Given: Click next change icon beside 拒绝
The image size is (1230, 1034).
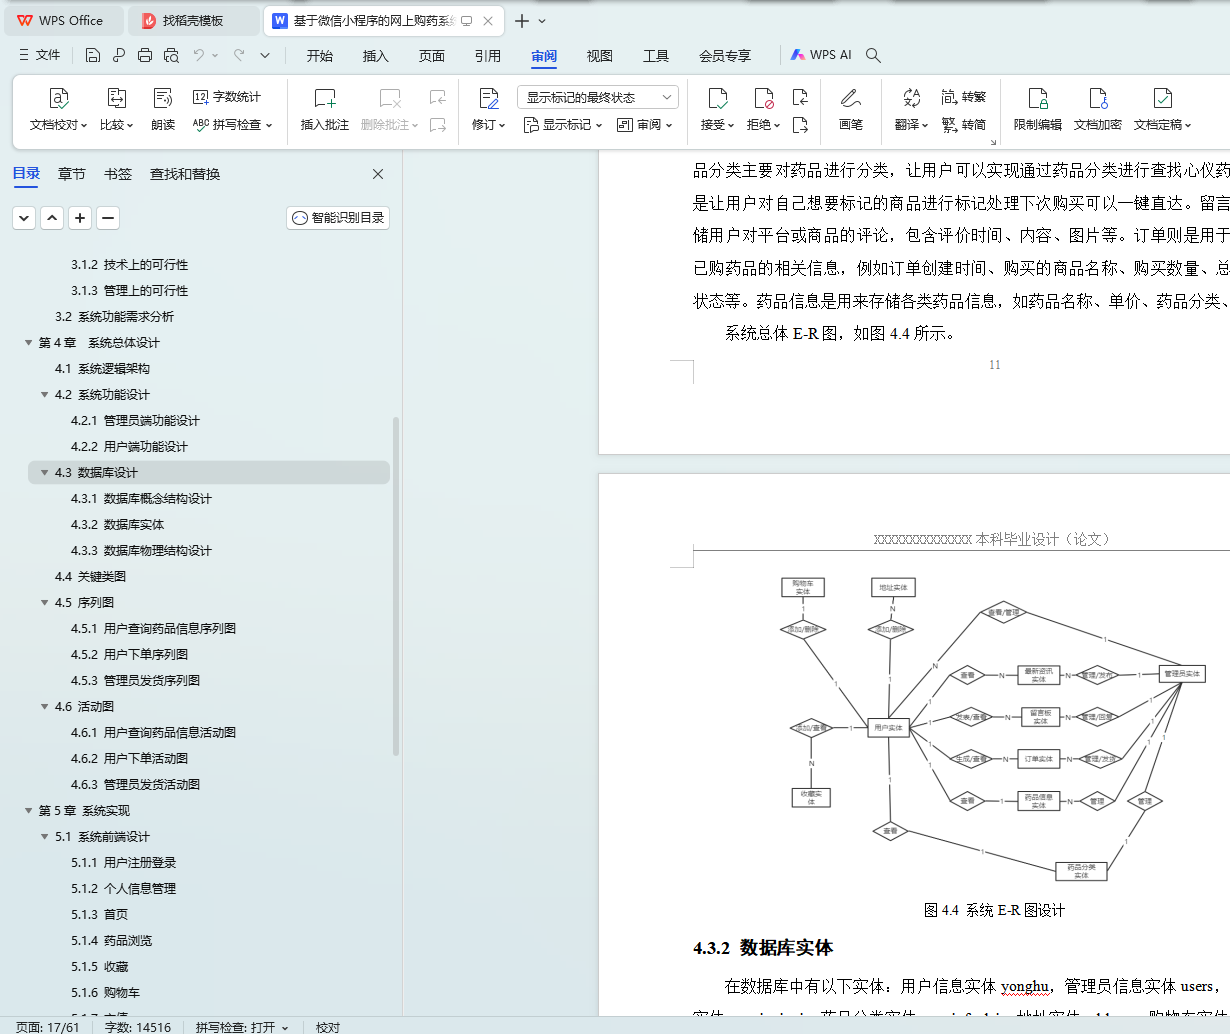Looking at the screenshot, I should [x=800, y=125].
